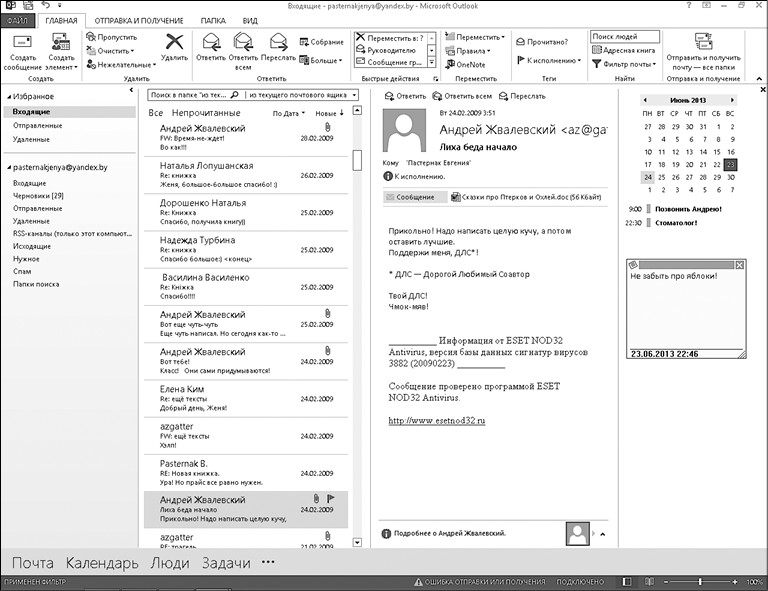The width and height of the screenshot is (768, 591).
Task: Expand the По Дате sort dropdown
Action: click(288, 114)
